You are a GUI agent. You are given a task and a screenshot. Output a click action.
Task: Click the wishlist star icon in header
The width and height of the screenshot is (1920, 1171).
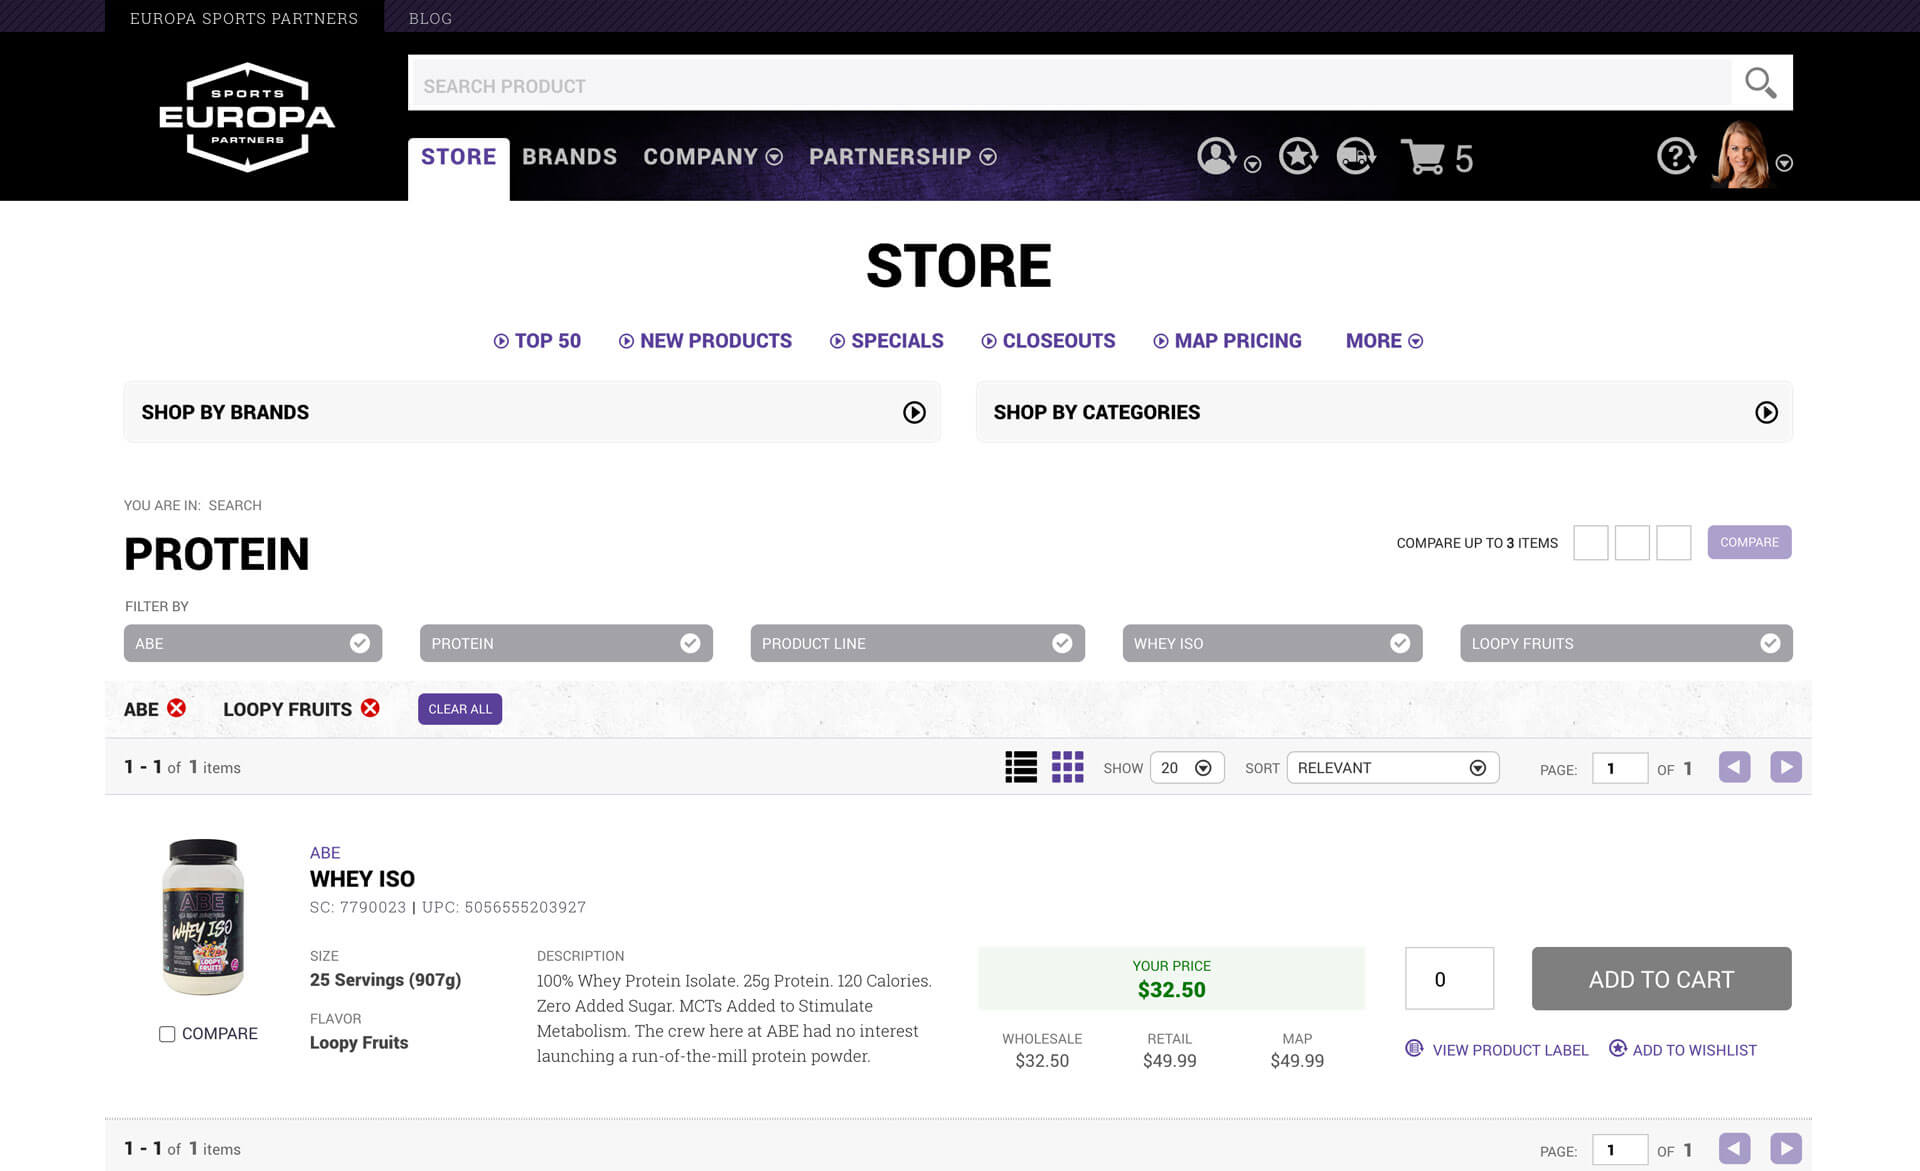pyautogui.click(x=1297, y=156)
